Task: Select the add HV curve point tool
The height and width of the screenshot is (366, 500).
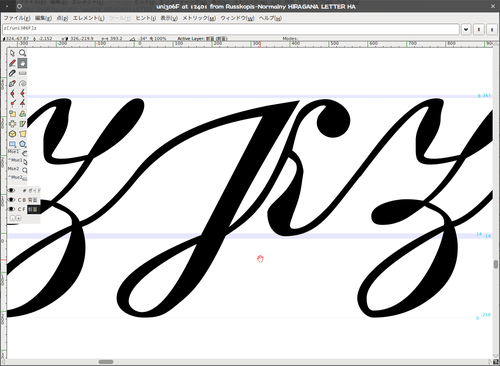Action: (22, 93)
